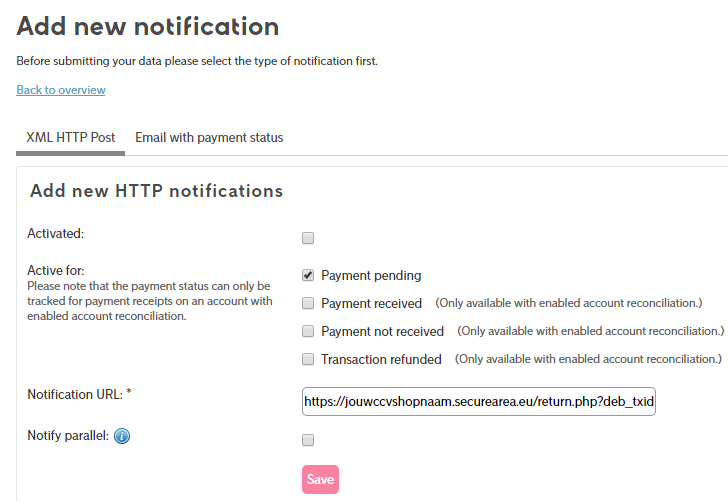Click the 'Notify parallel:' field label
Screen dimensions: 728x501
[67, 435]
